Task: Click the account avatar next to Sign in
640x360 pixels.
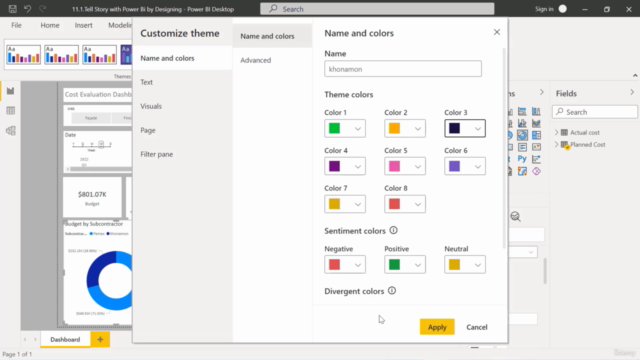Action: click(562, 9)
